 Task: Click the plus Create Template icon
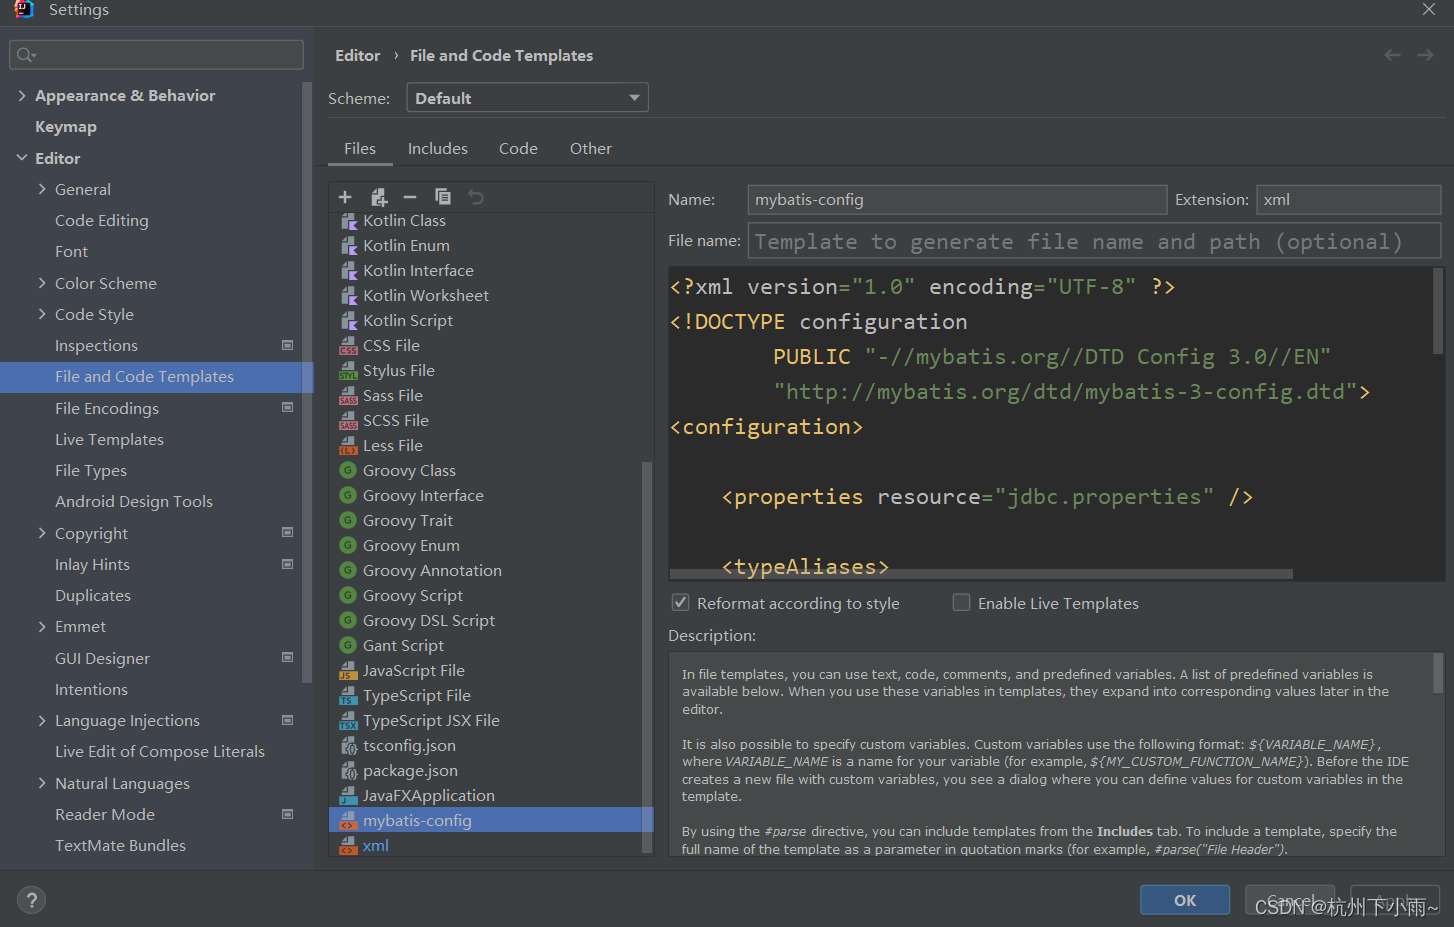[x=345, y=197]
